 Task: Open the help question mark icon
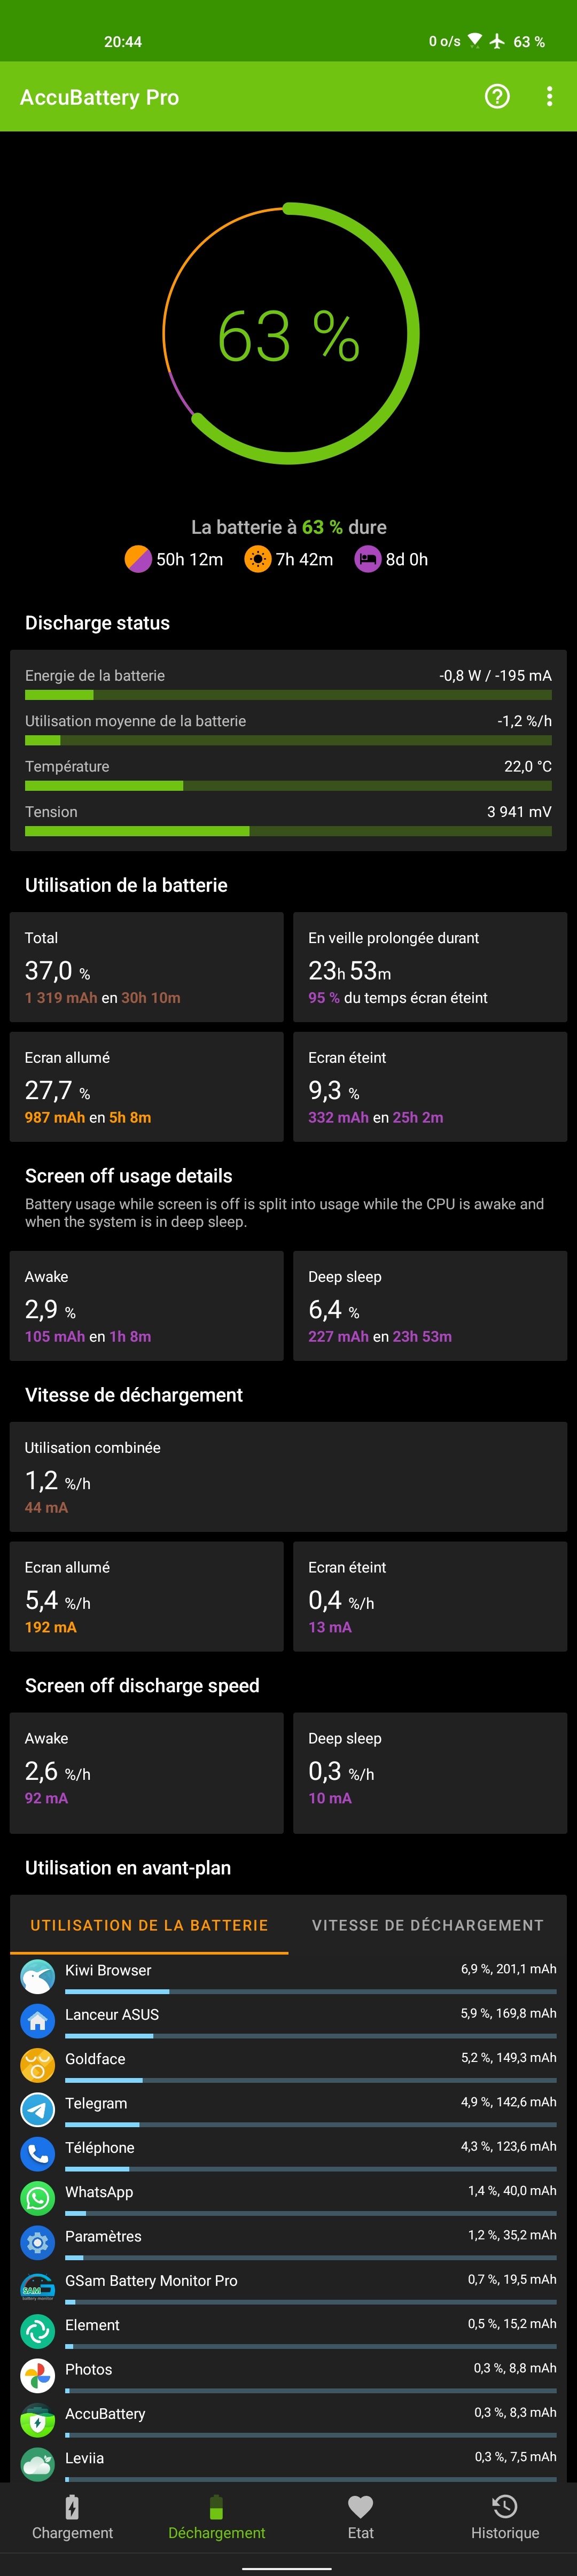pyautogui.click(x=497, y=96)
